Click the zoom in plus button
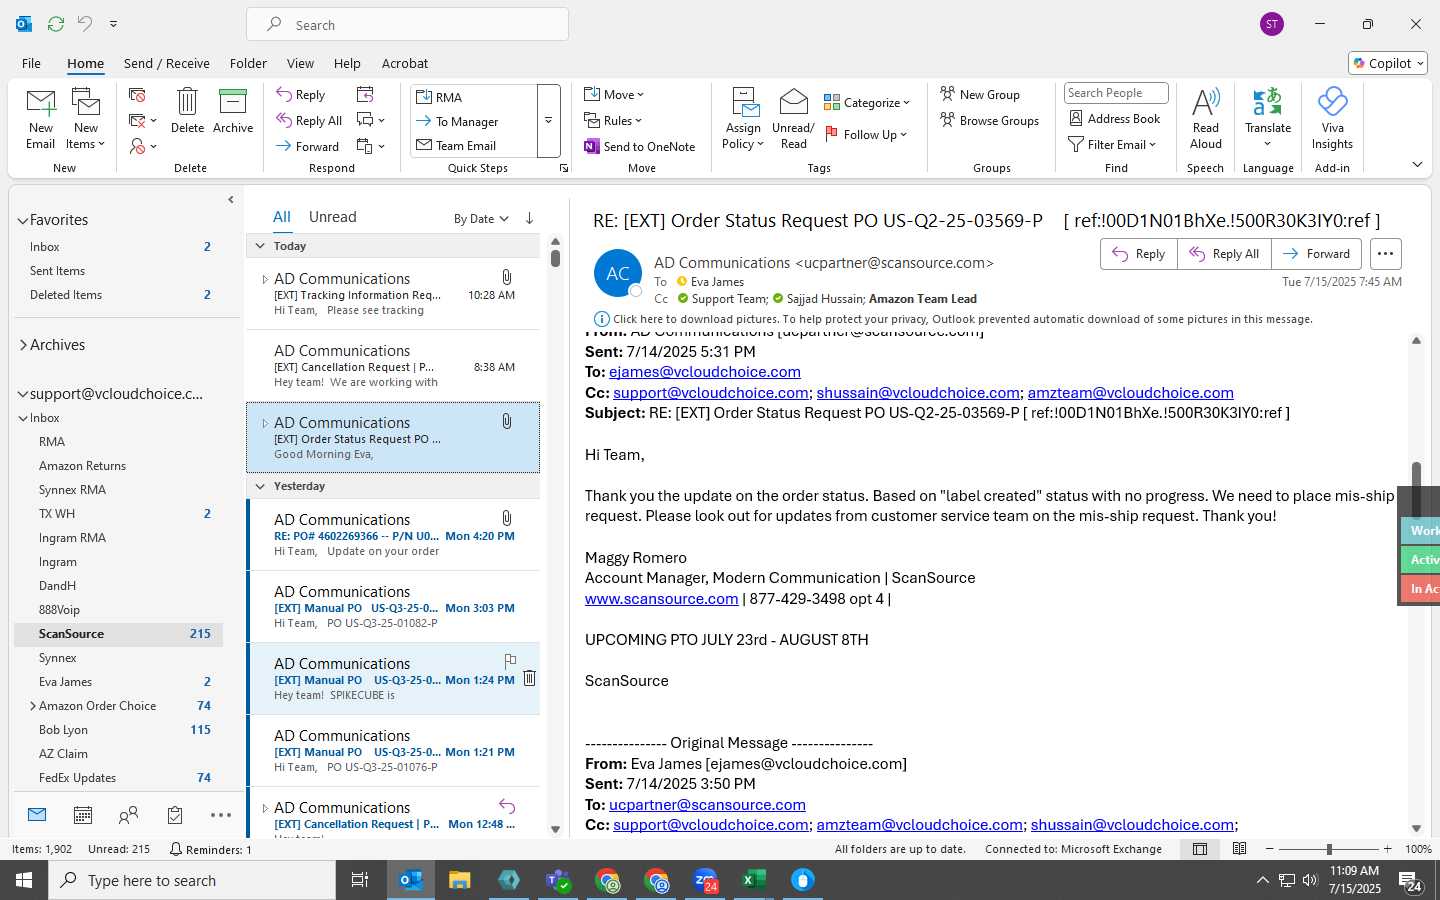This screenshot has height=900, width=1440. pos(1387,849)
